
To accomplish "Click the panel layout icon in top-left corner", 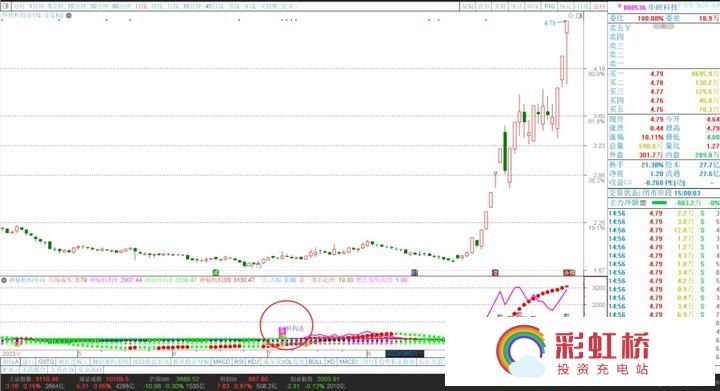I will pos(6,6).
